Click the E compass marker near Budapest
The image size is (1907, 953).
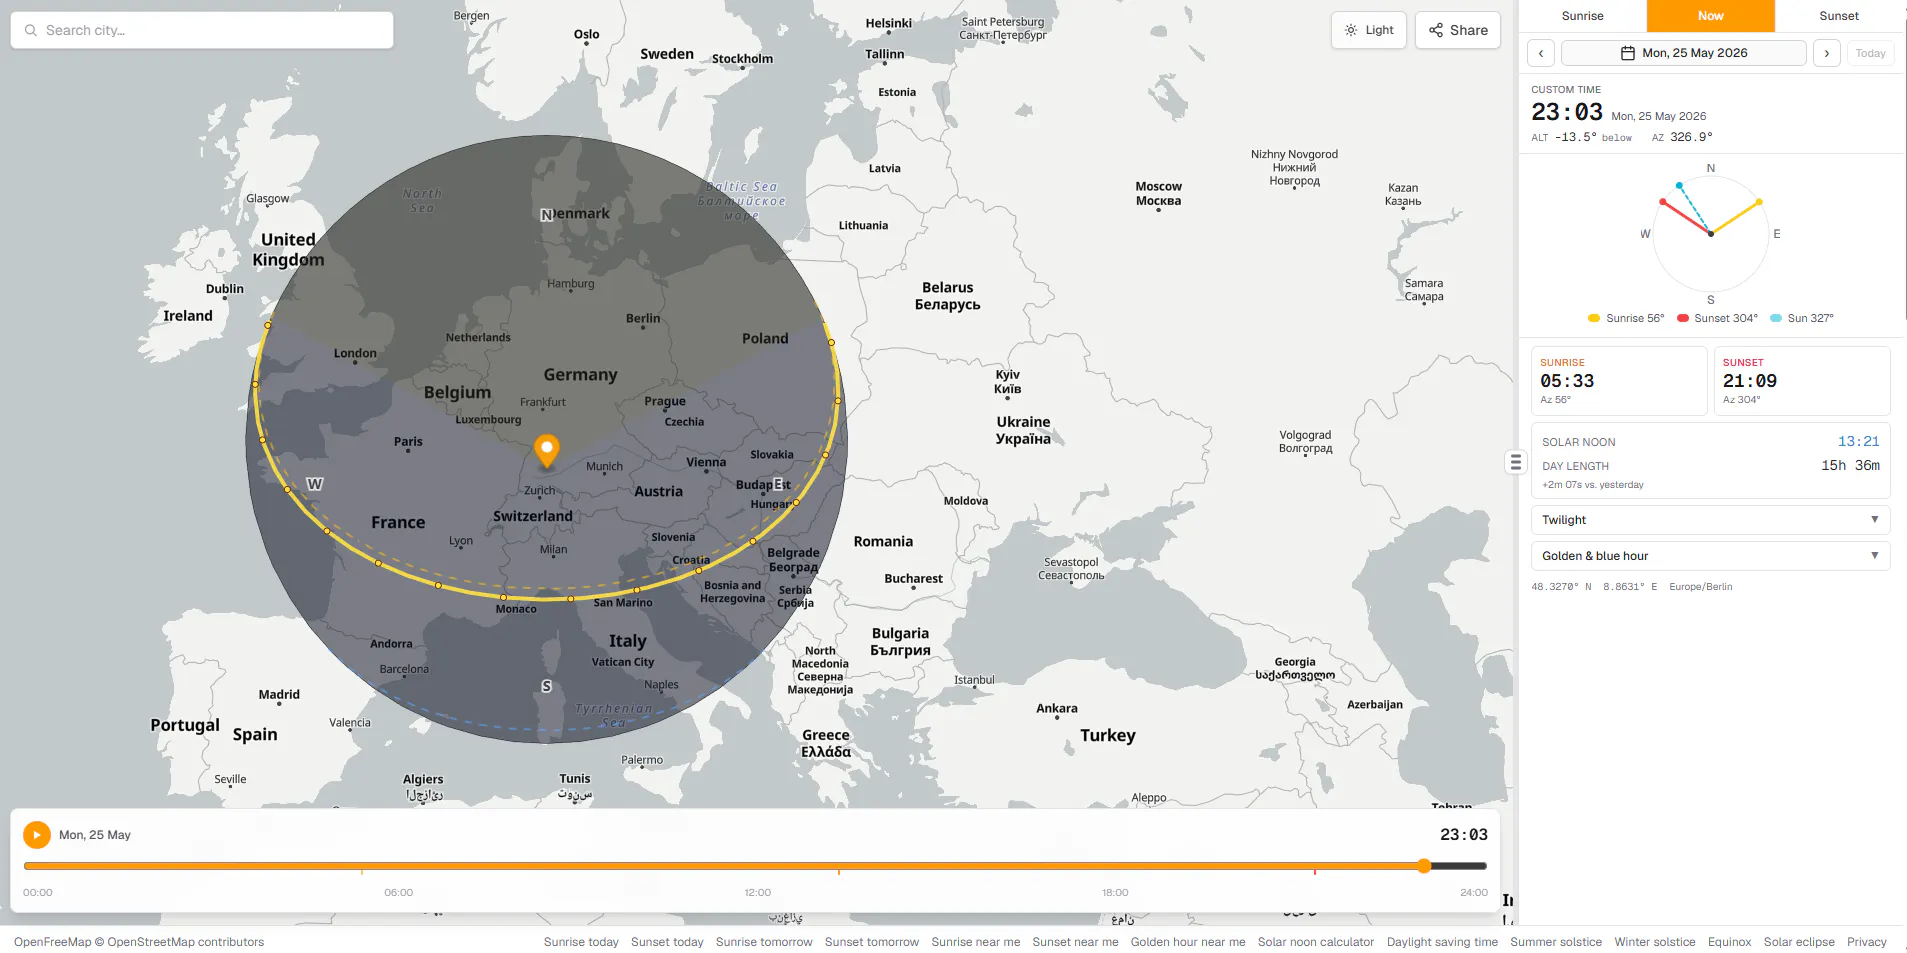coord(778,484)
